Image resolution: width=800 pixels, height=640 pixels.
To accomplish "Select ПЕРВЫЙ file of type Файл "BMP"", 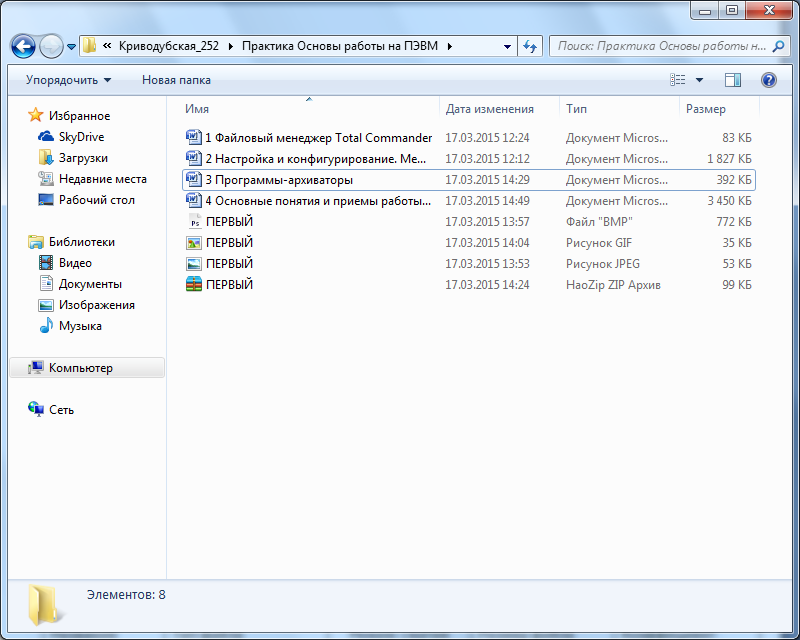I will (x=229, y=221).
